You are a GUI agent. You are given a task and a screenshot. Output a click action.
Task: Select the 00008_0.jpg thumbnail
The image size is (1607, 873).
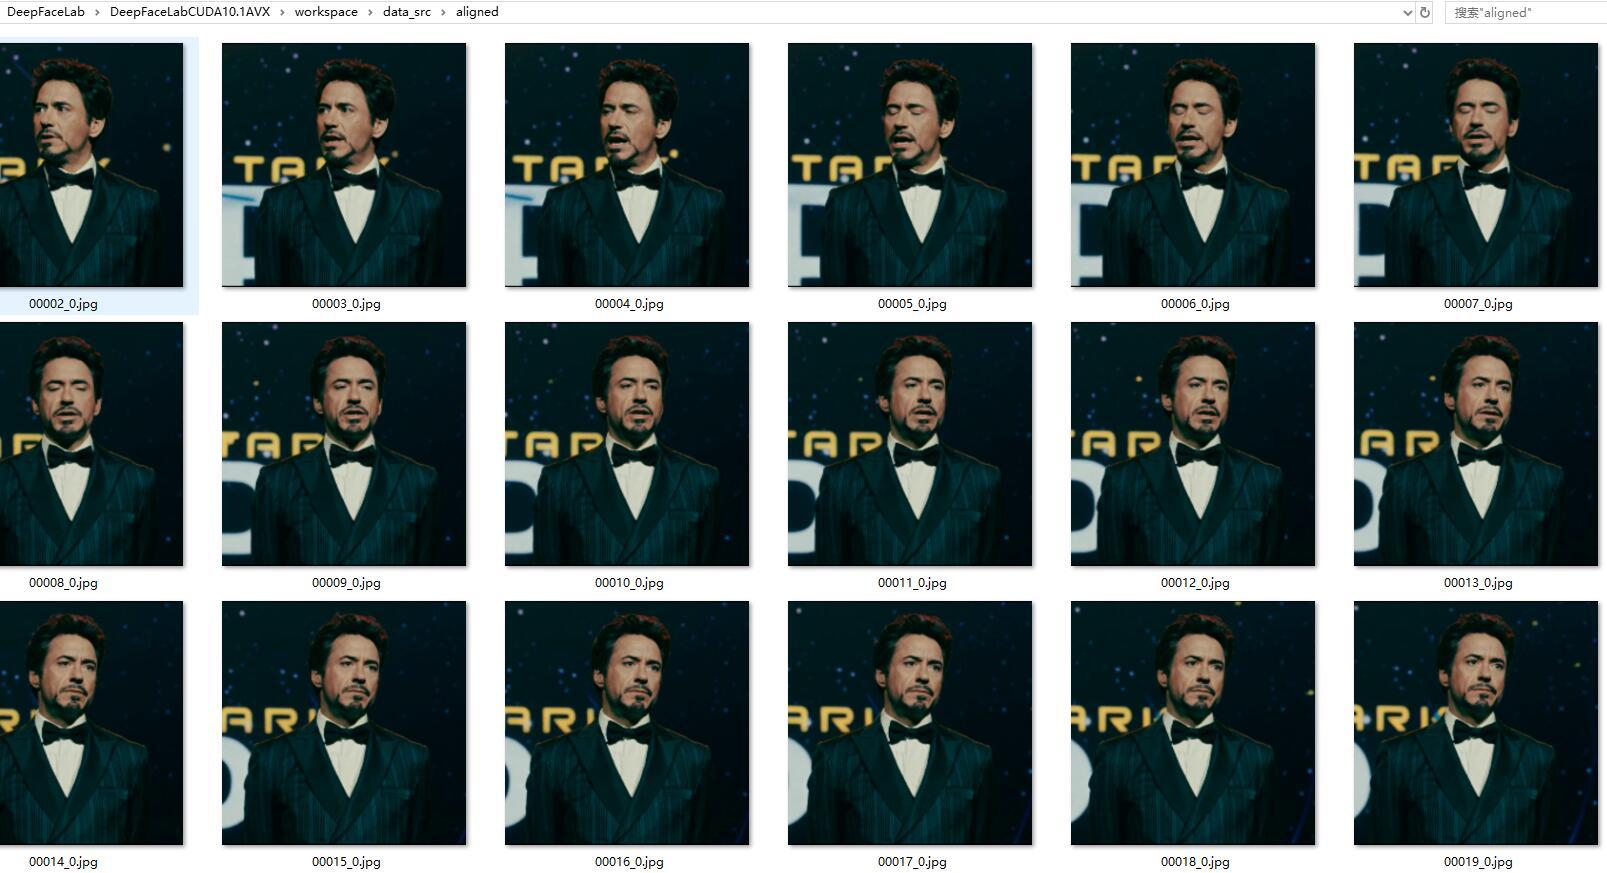coord(91,444)
